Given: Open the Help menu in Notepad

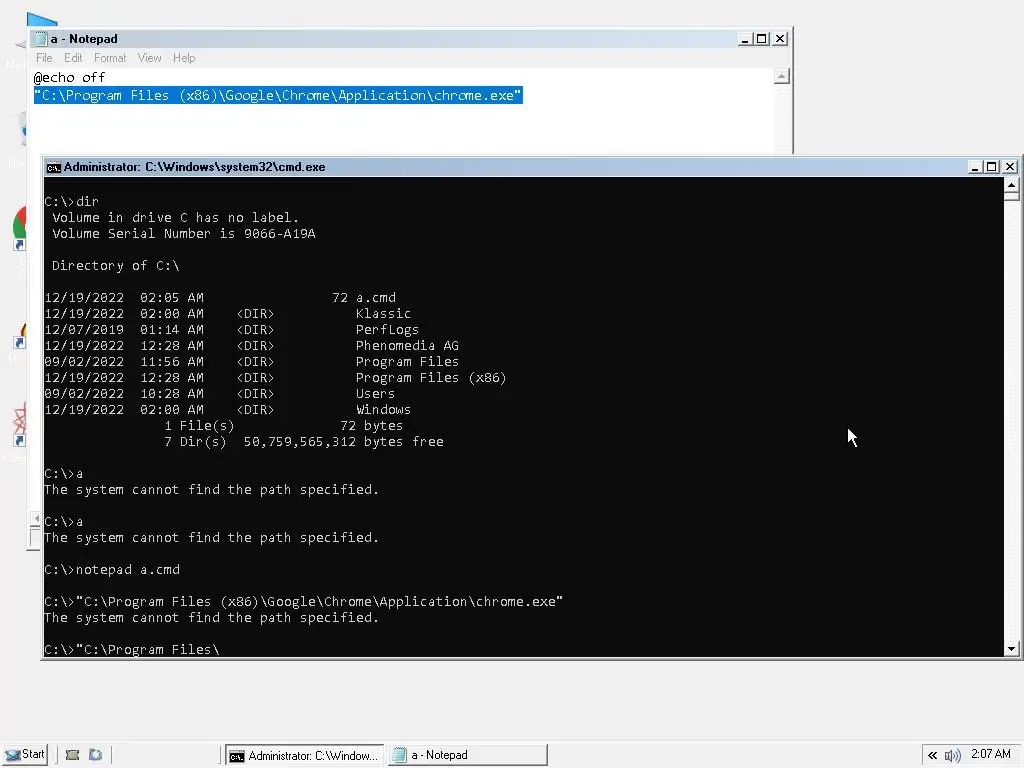Looking at the screenshot, I should [184, 58].
